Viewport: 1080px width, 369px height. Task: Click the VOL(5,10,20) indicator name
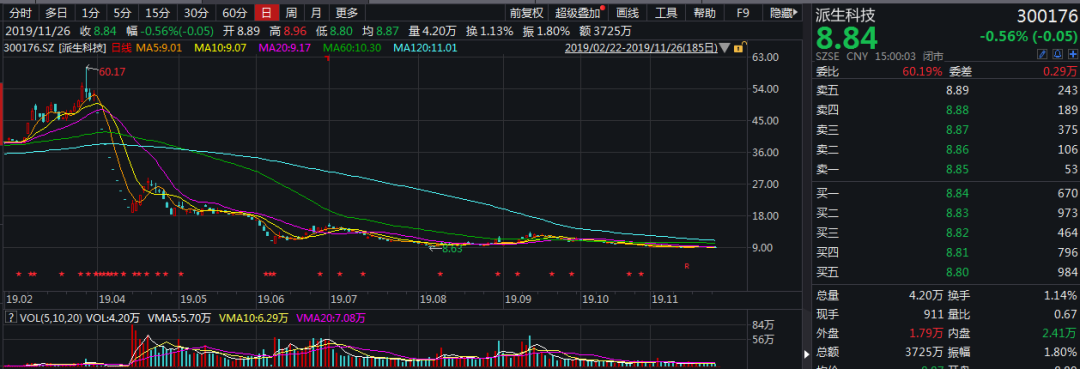click(x=52, y=318)
